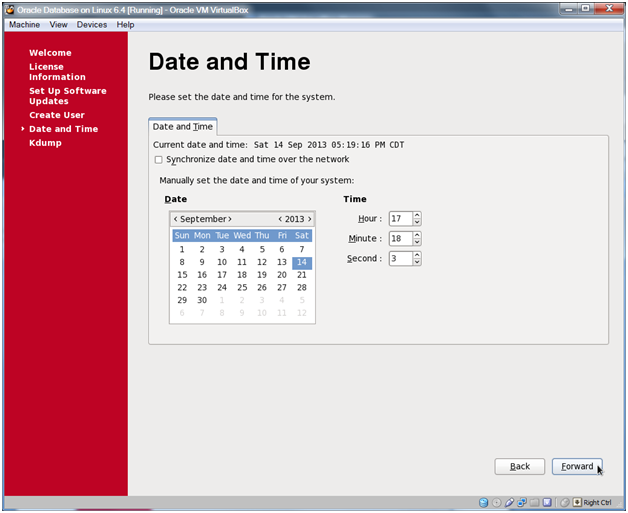
Task: Click the optical disc status icon
Action: pyautogui.click(x=497, y=502)
